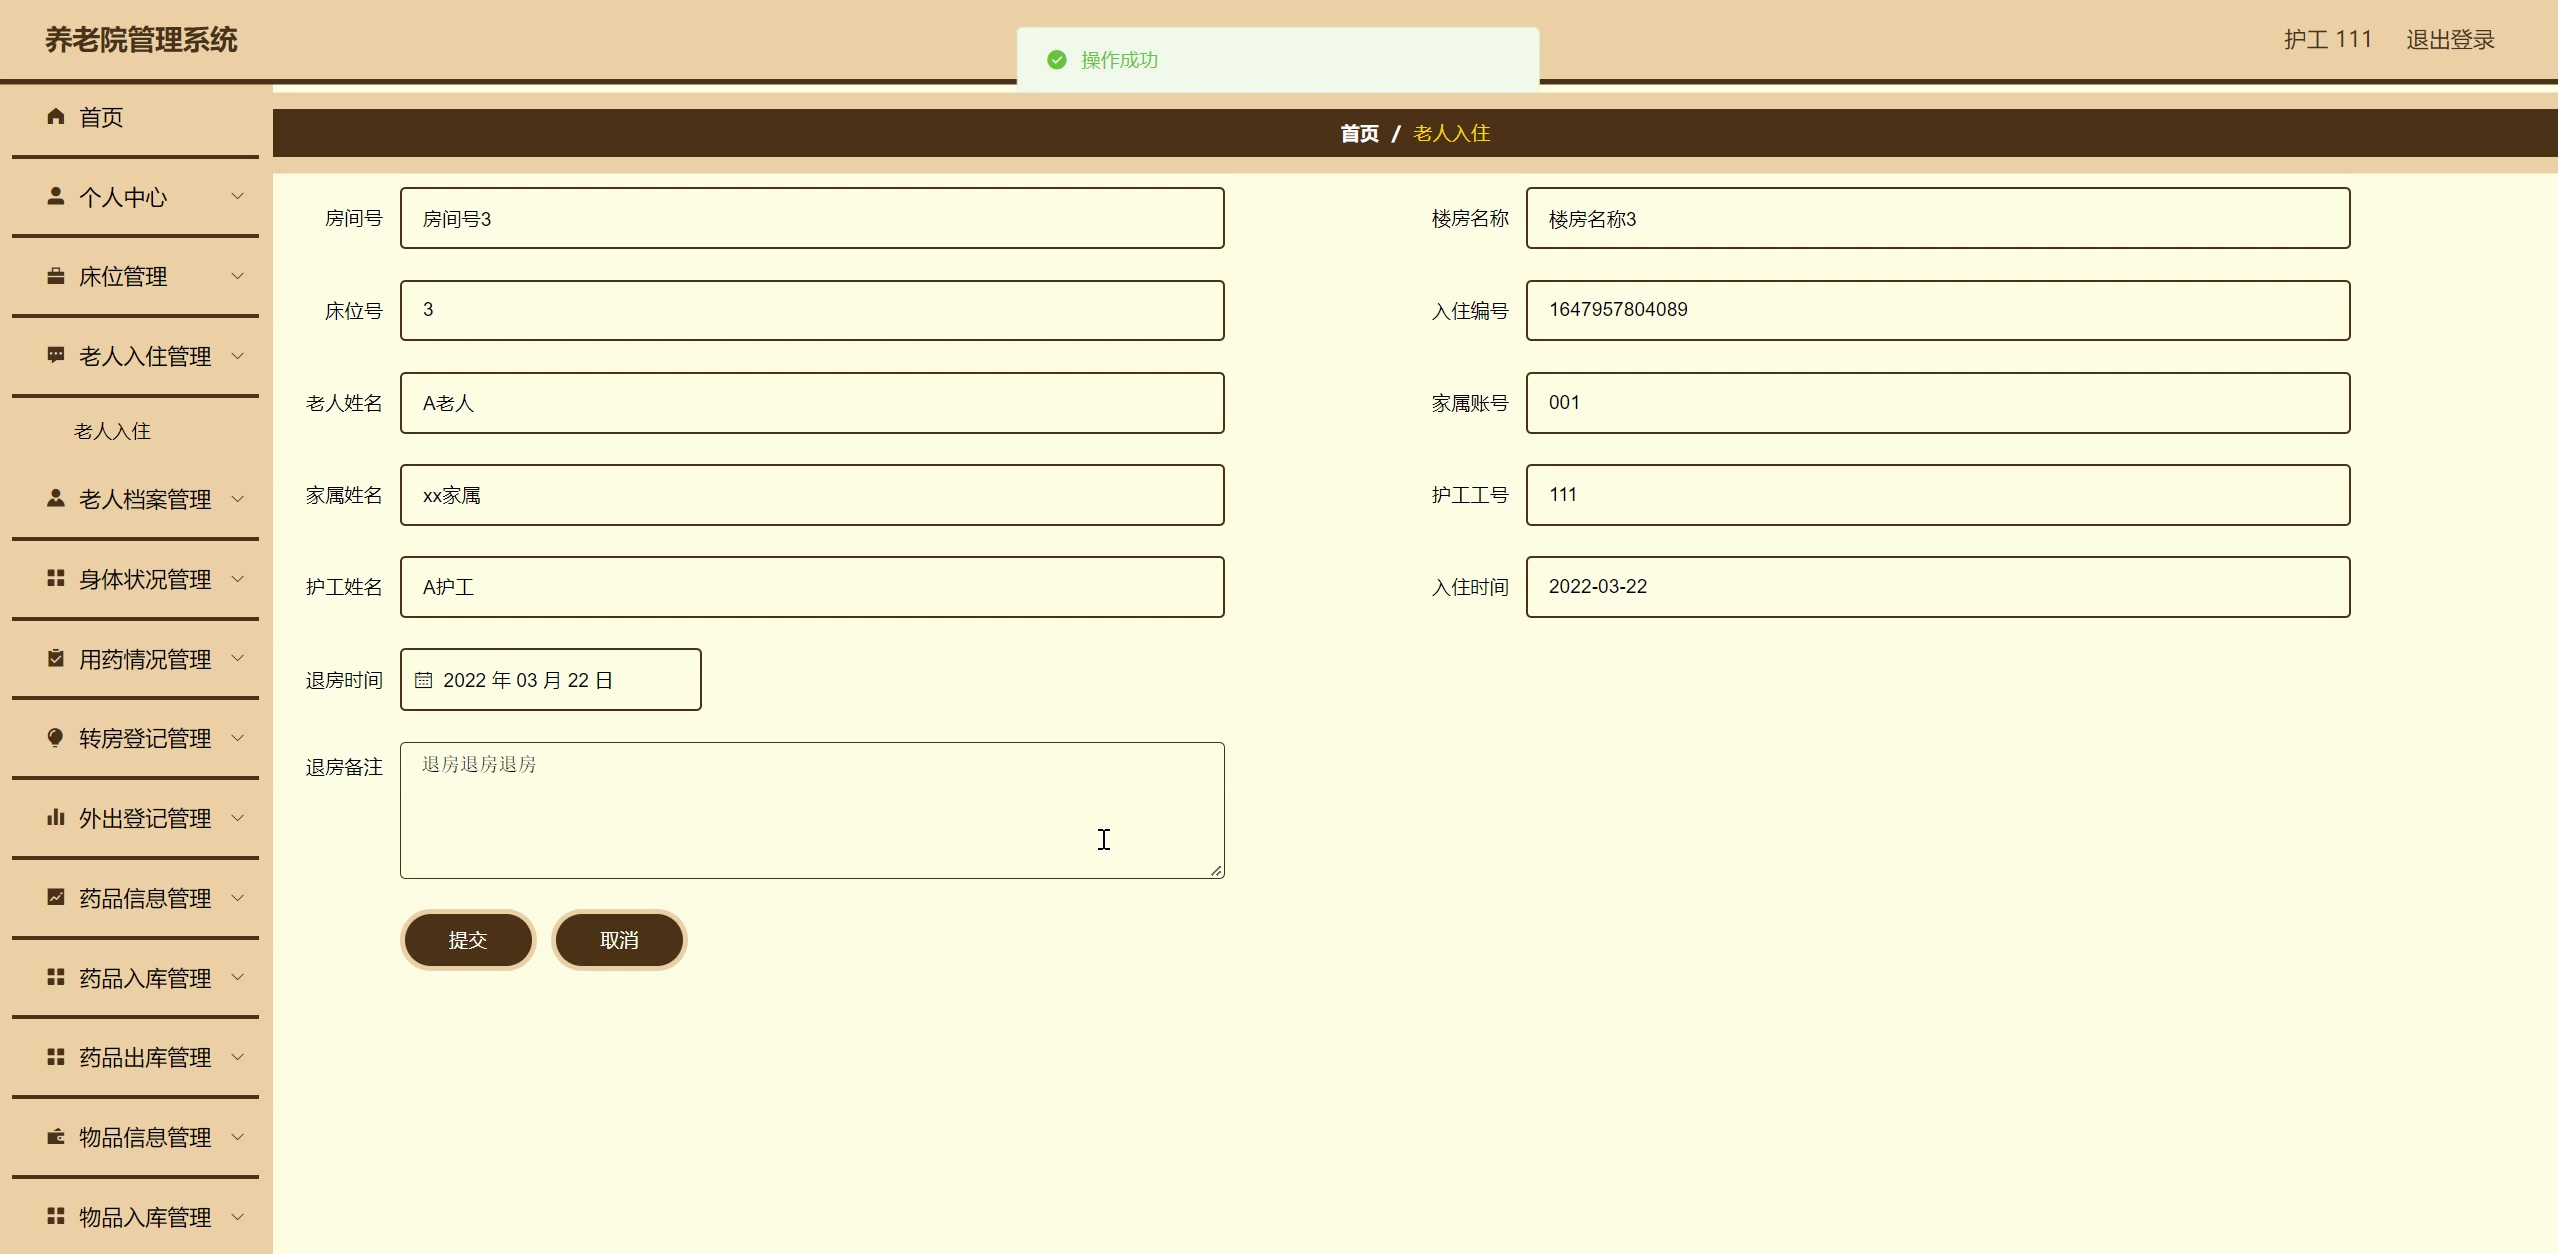This screenshot has width=2558, height=1254.
Task: Click the clipboard icon for 用药情况管理
Action: [x=56, y=658]
